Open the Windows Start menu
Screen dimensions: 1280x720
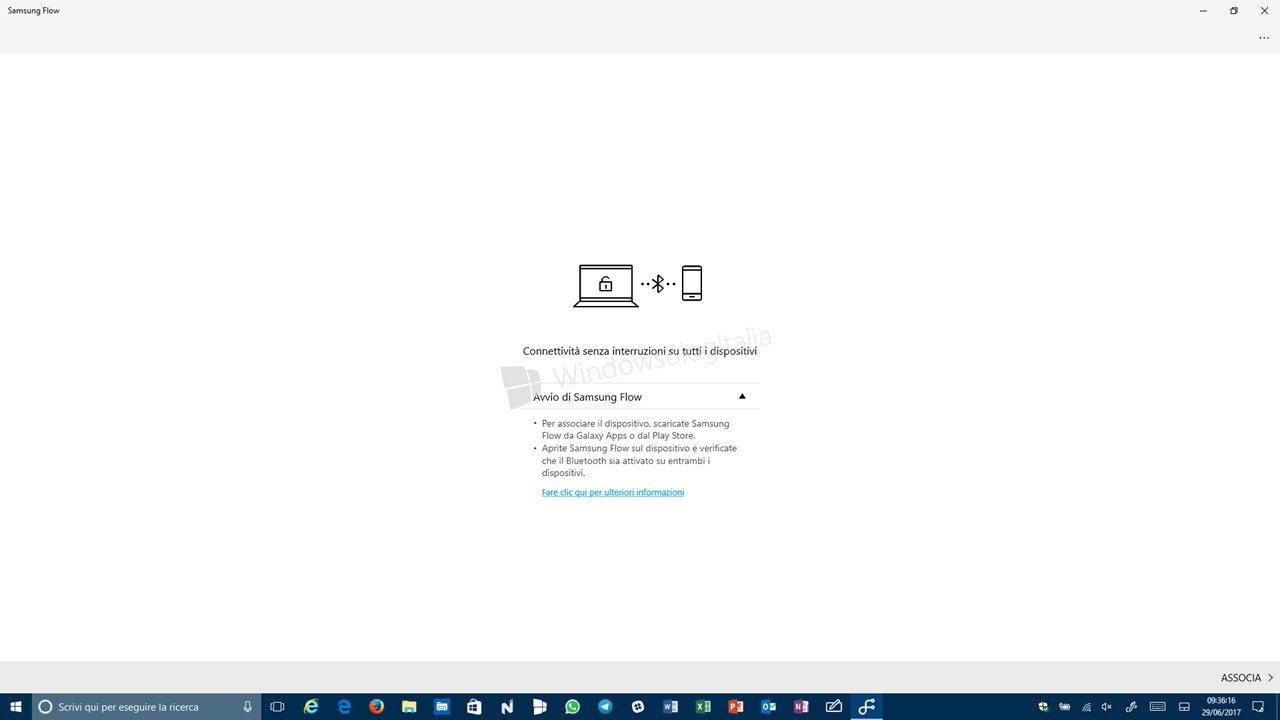point(16,707)
